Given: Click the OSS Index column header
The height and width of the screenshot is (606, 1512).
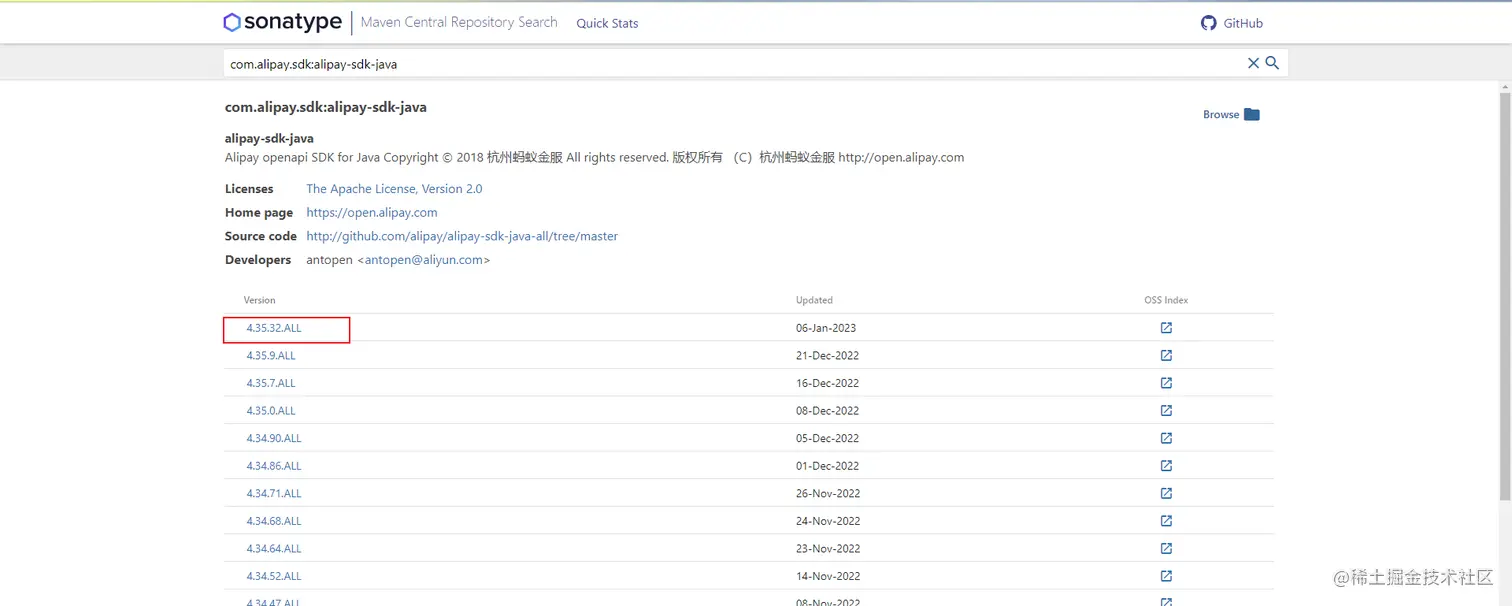Looking at the screenshot, I should (1166, 300).
